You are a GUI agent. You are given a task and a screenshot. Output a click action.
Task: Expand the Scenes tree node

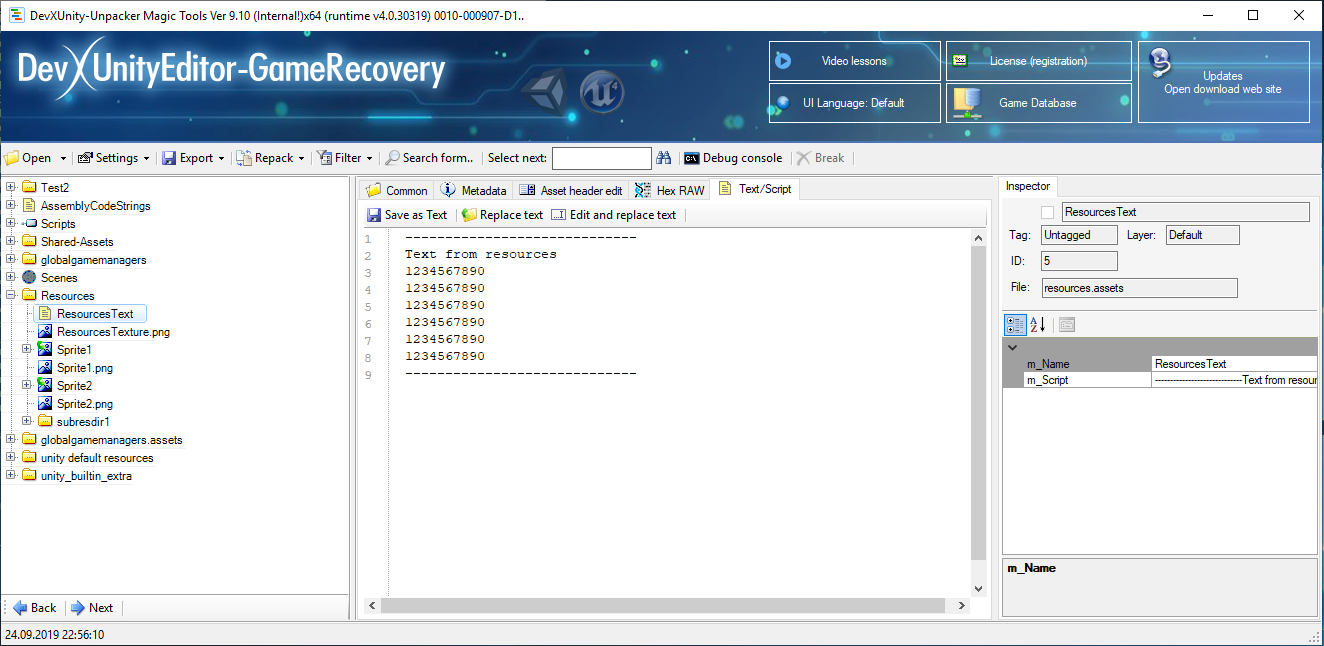click(x=11, y=277)
